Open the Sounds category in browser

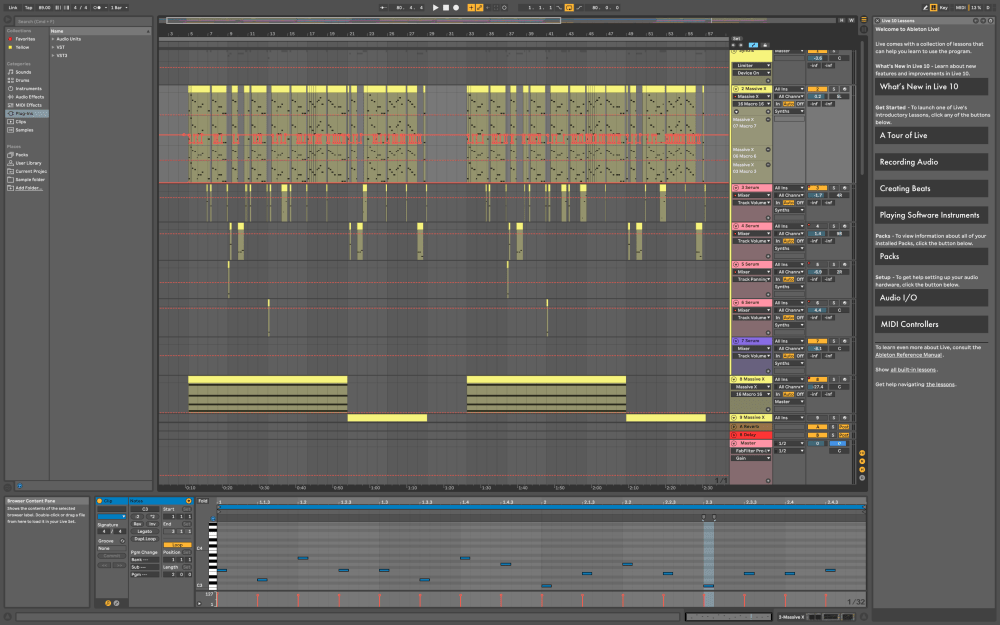(22, 72)
